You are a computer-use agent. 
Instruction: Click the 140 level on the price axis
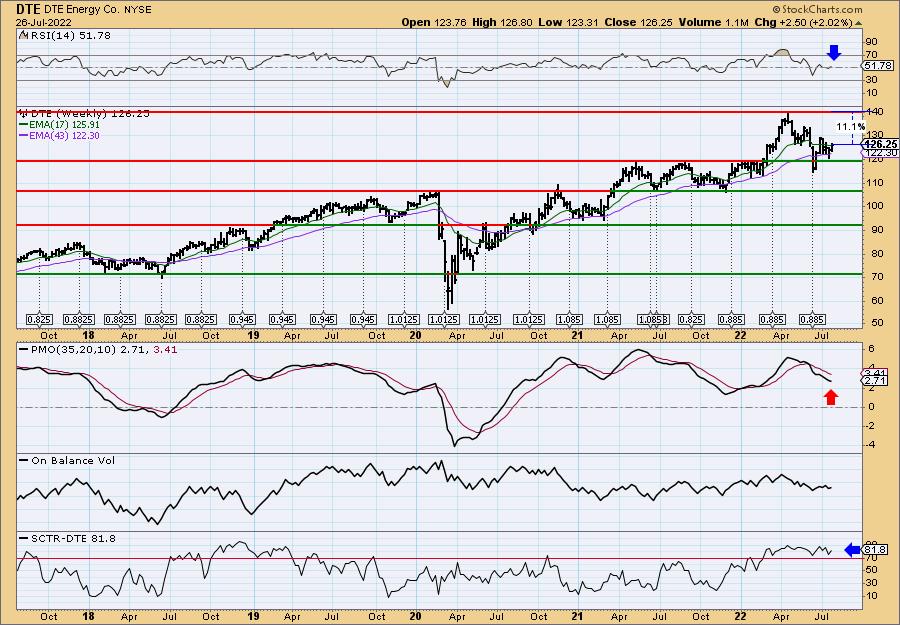873,111
